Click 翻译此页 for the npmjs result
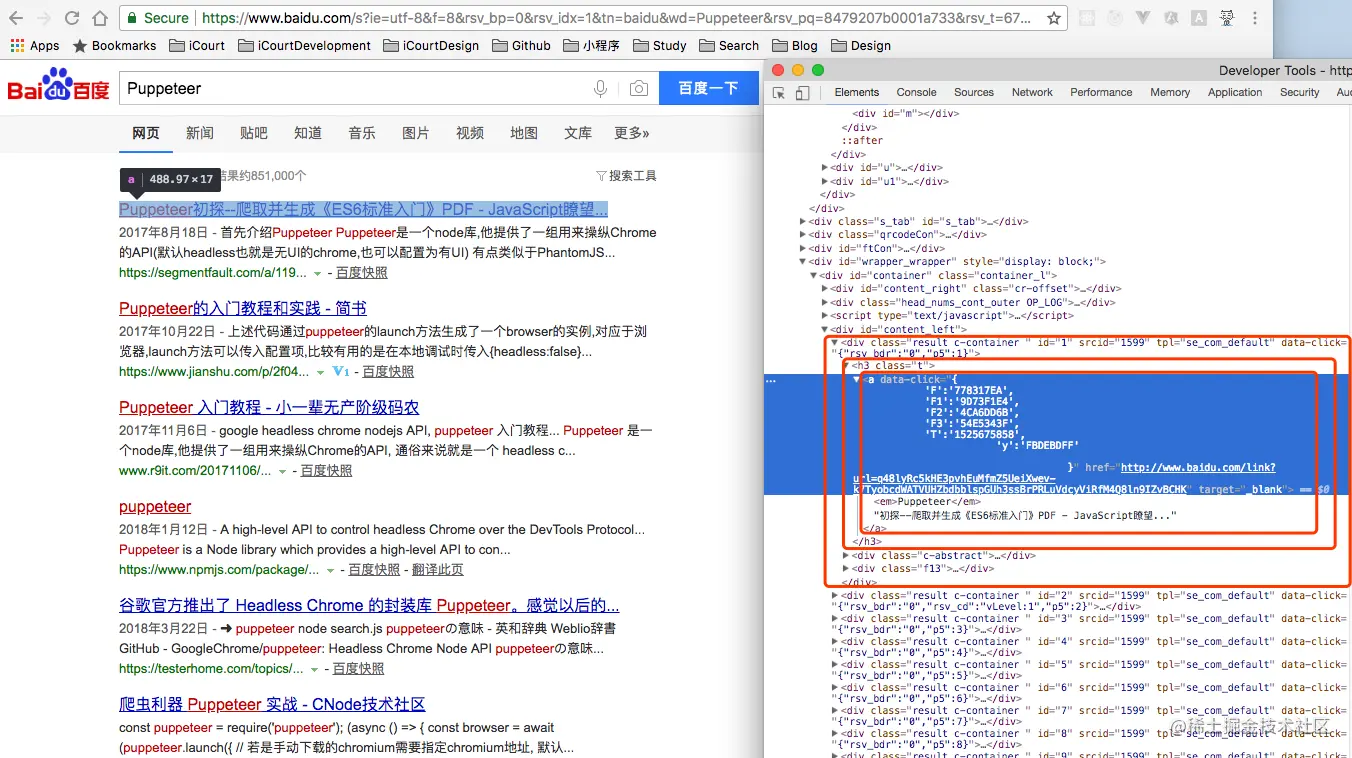This screenshot has height=758, width=1352. point(438,570)
